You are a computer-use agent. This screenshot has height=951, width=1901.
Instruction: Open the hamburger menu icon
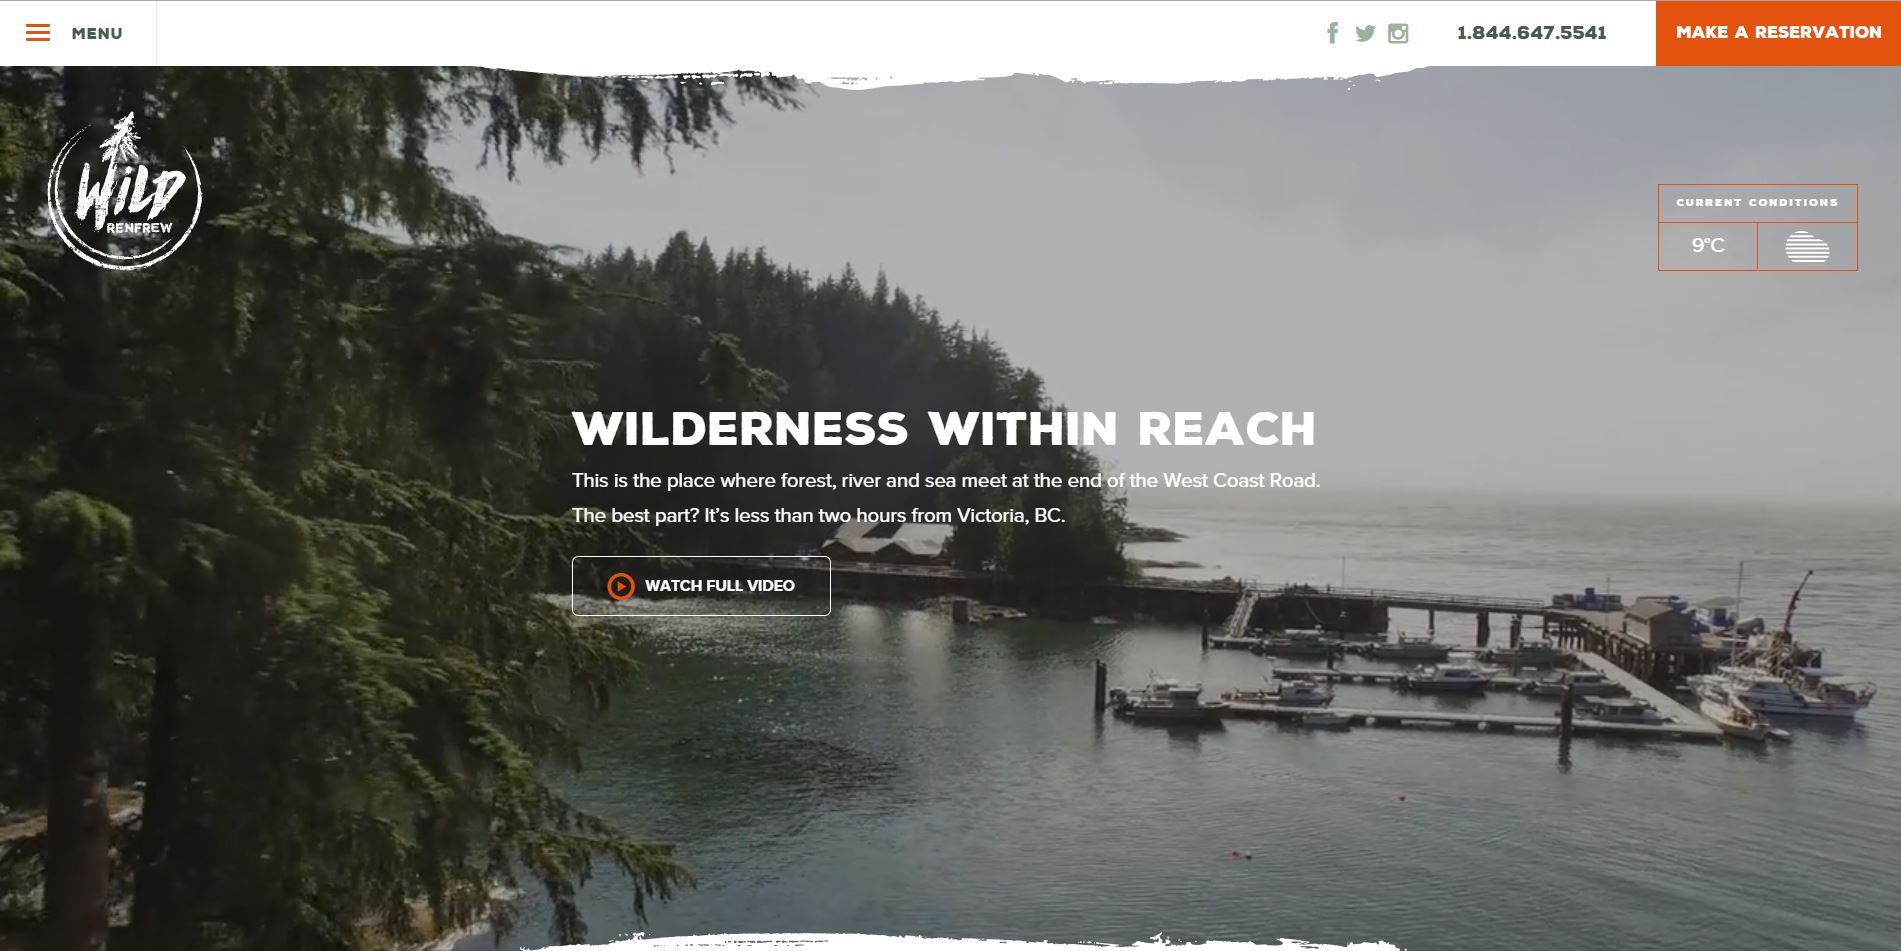(38, 33)
